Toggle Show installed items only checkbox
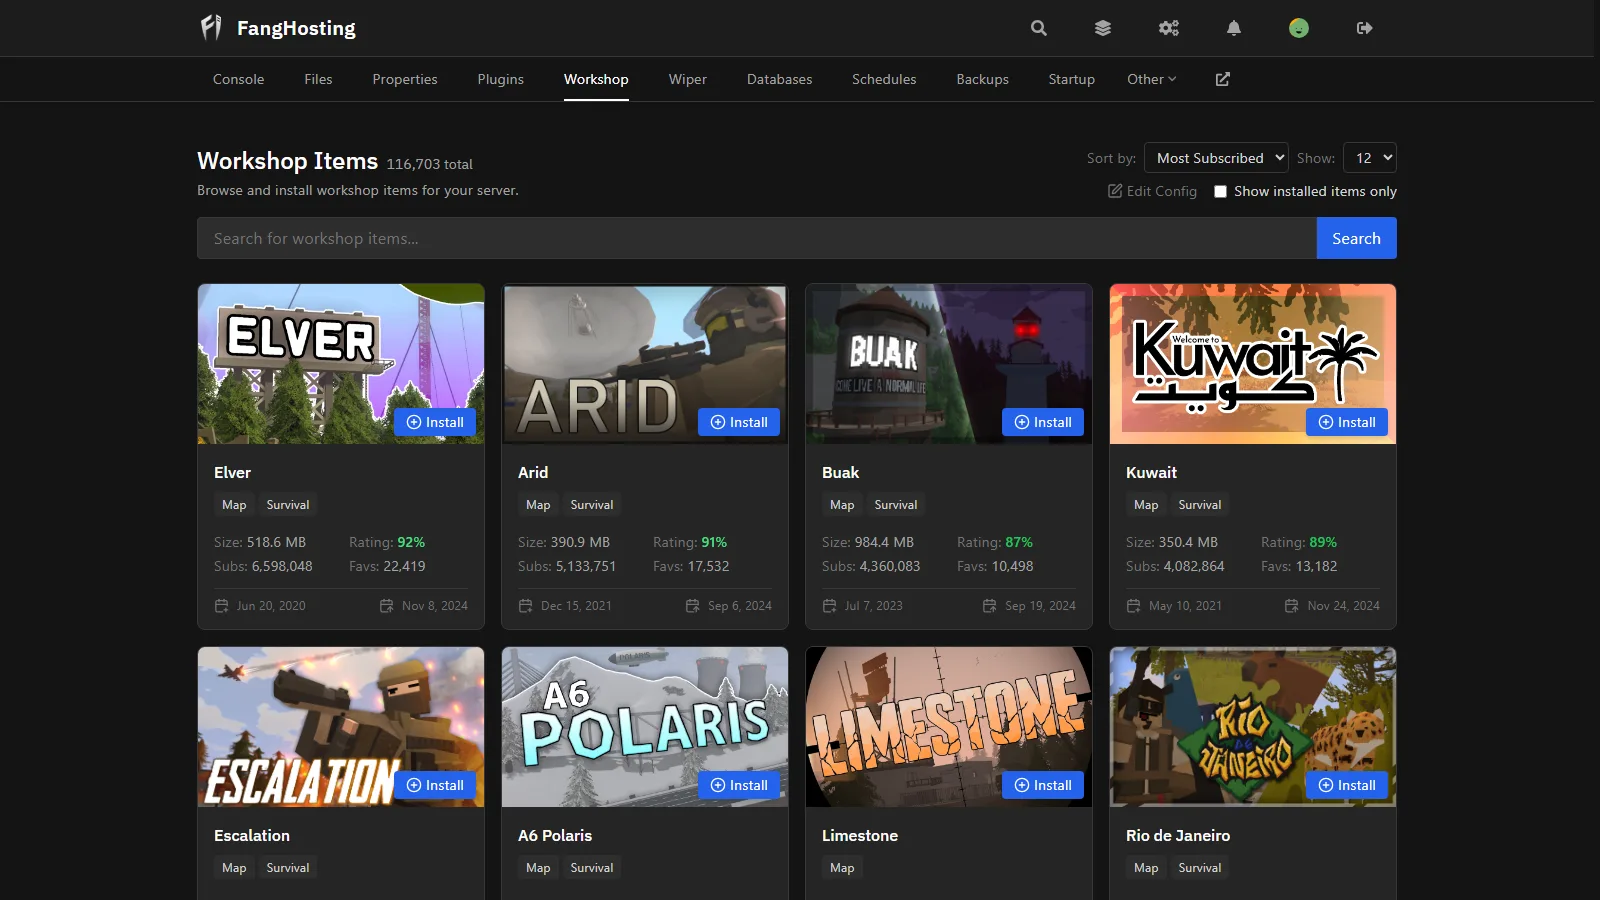The width and height of the screenshot is (1600, 900). (1220, 191)
